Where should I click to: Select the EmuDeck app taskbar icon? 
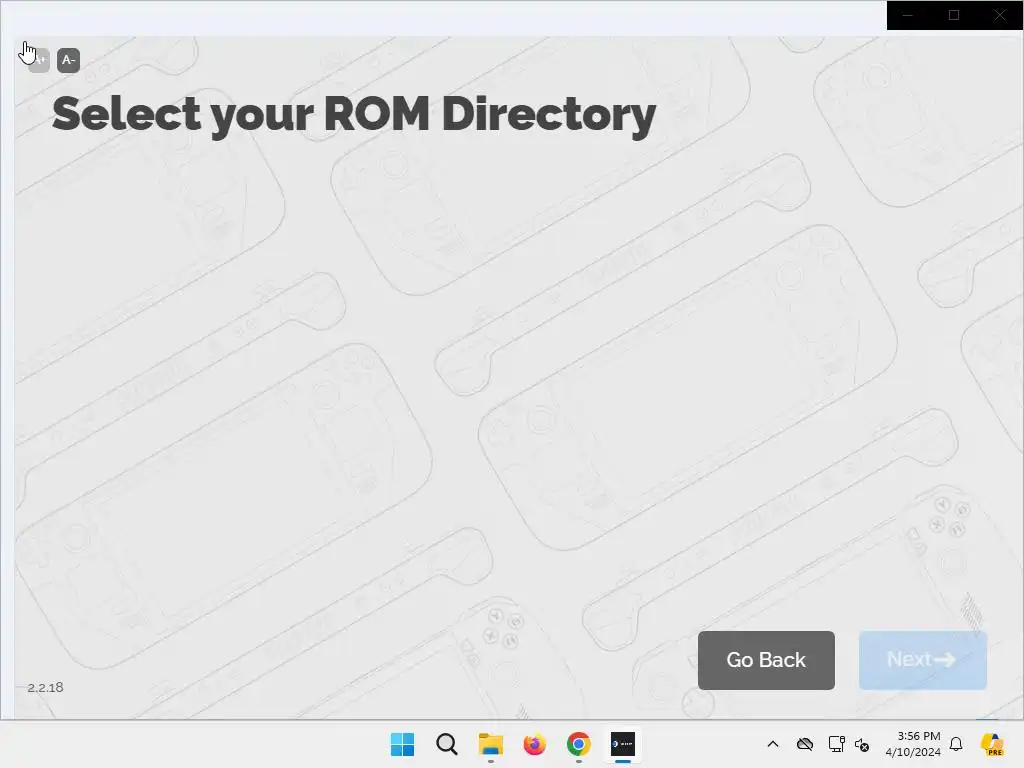click(x=622, y=744)
